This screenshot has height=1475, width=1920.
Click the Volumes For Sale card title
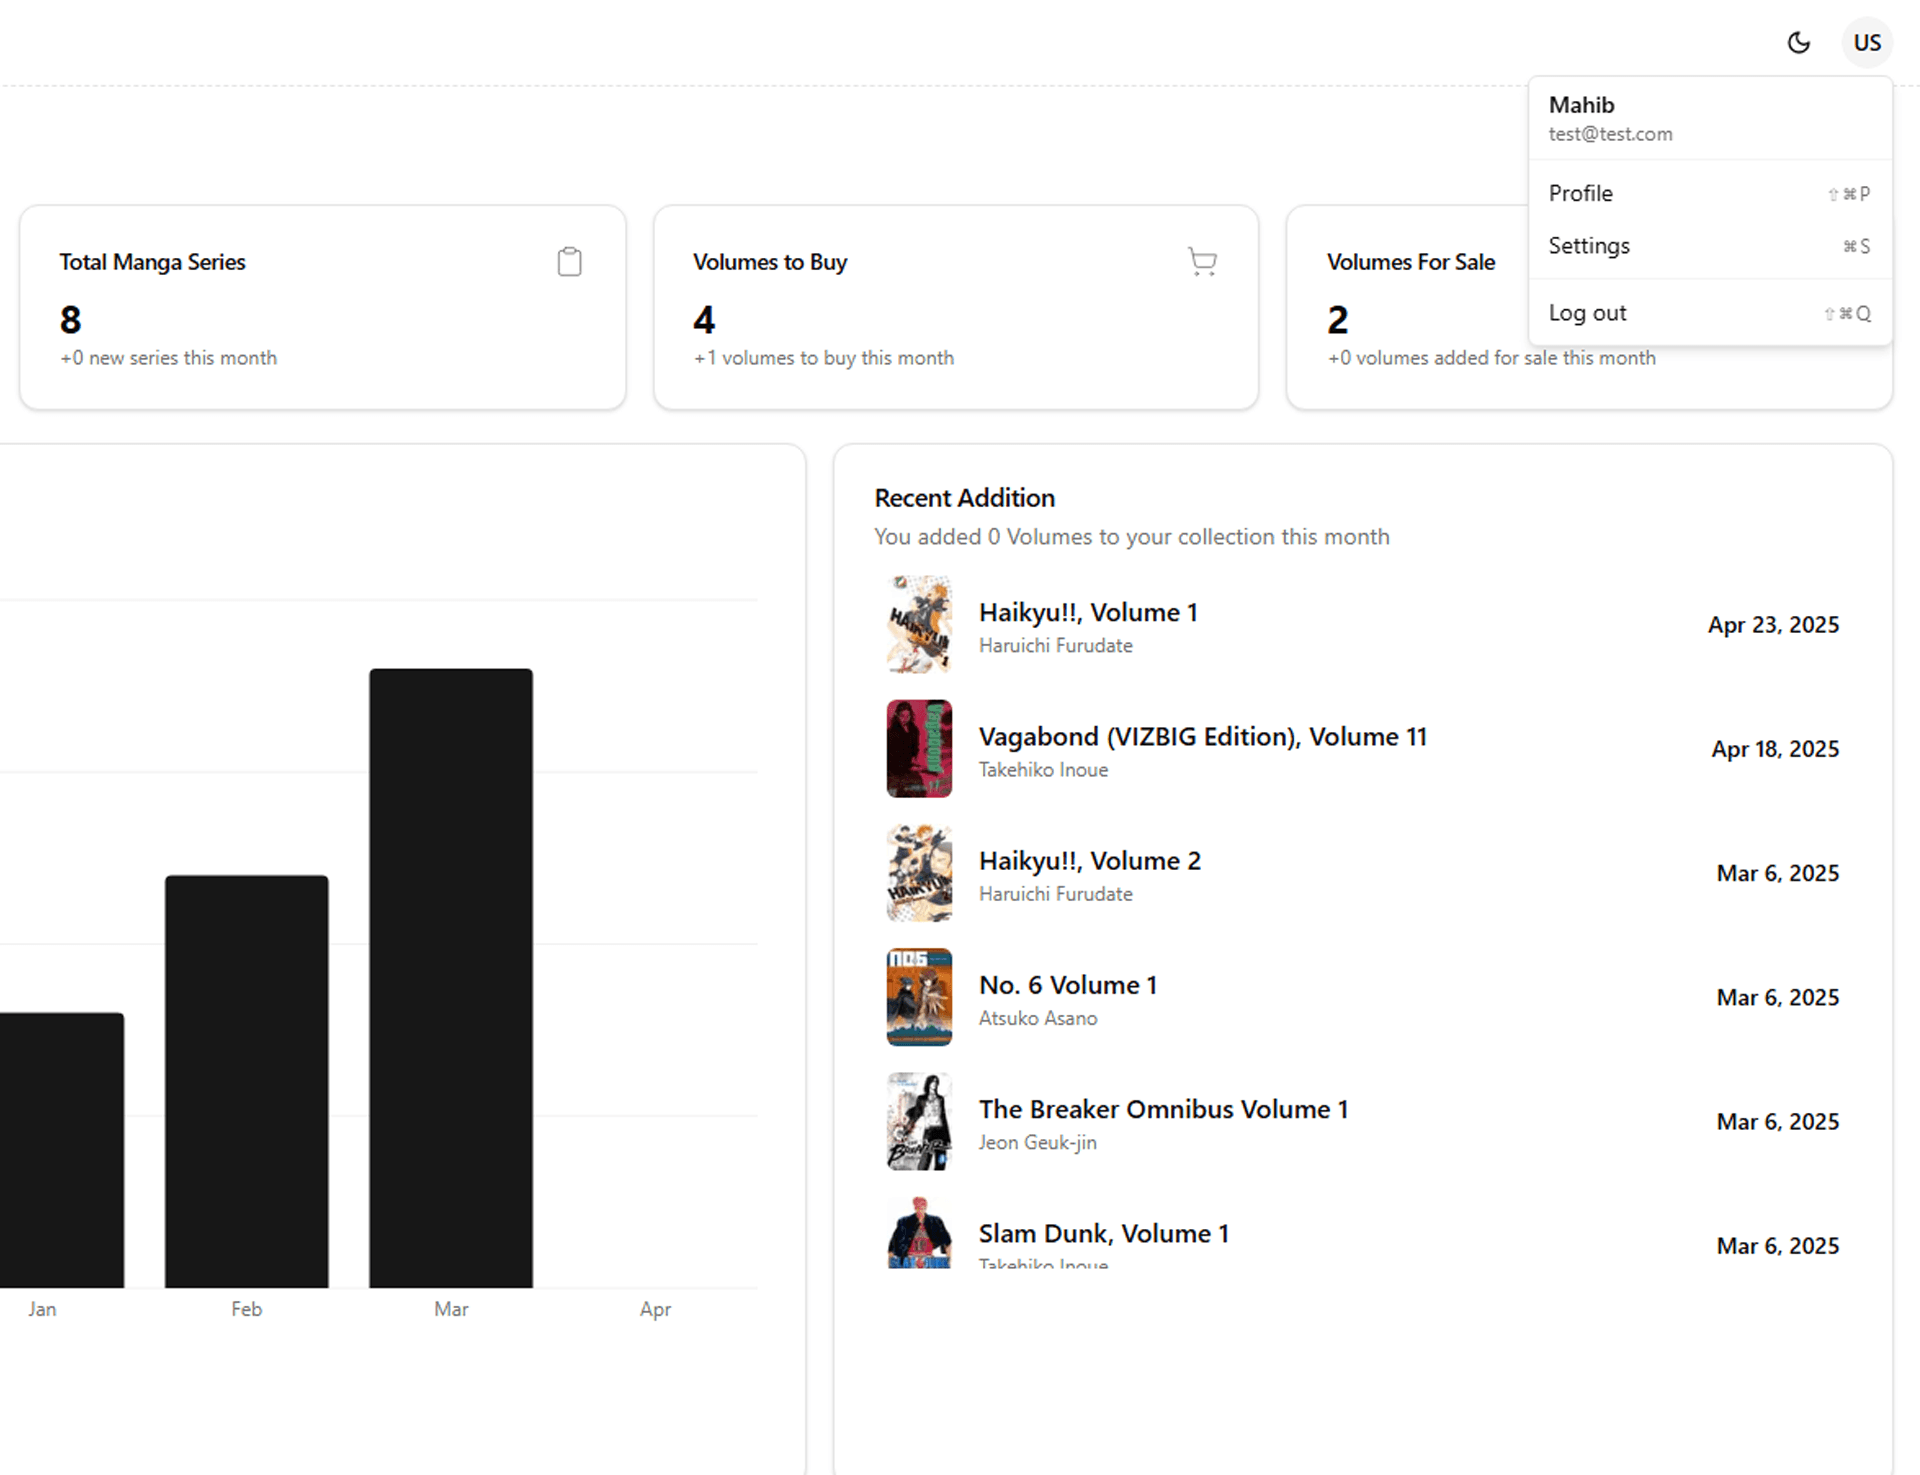(x=1411, y=262)
